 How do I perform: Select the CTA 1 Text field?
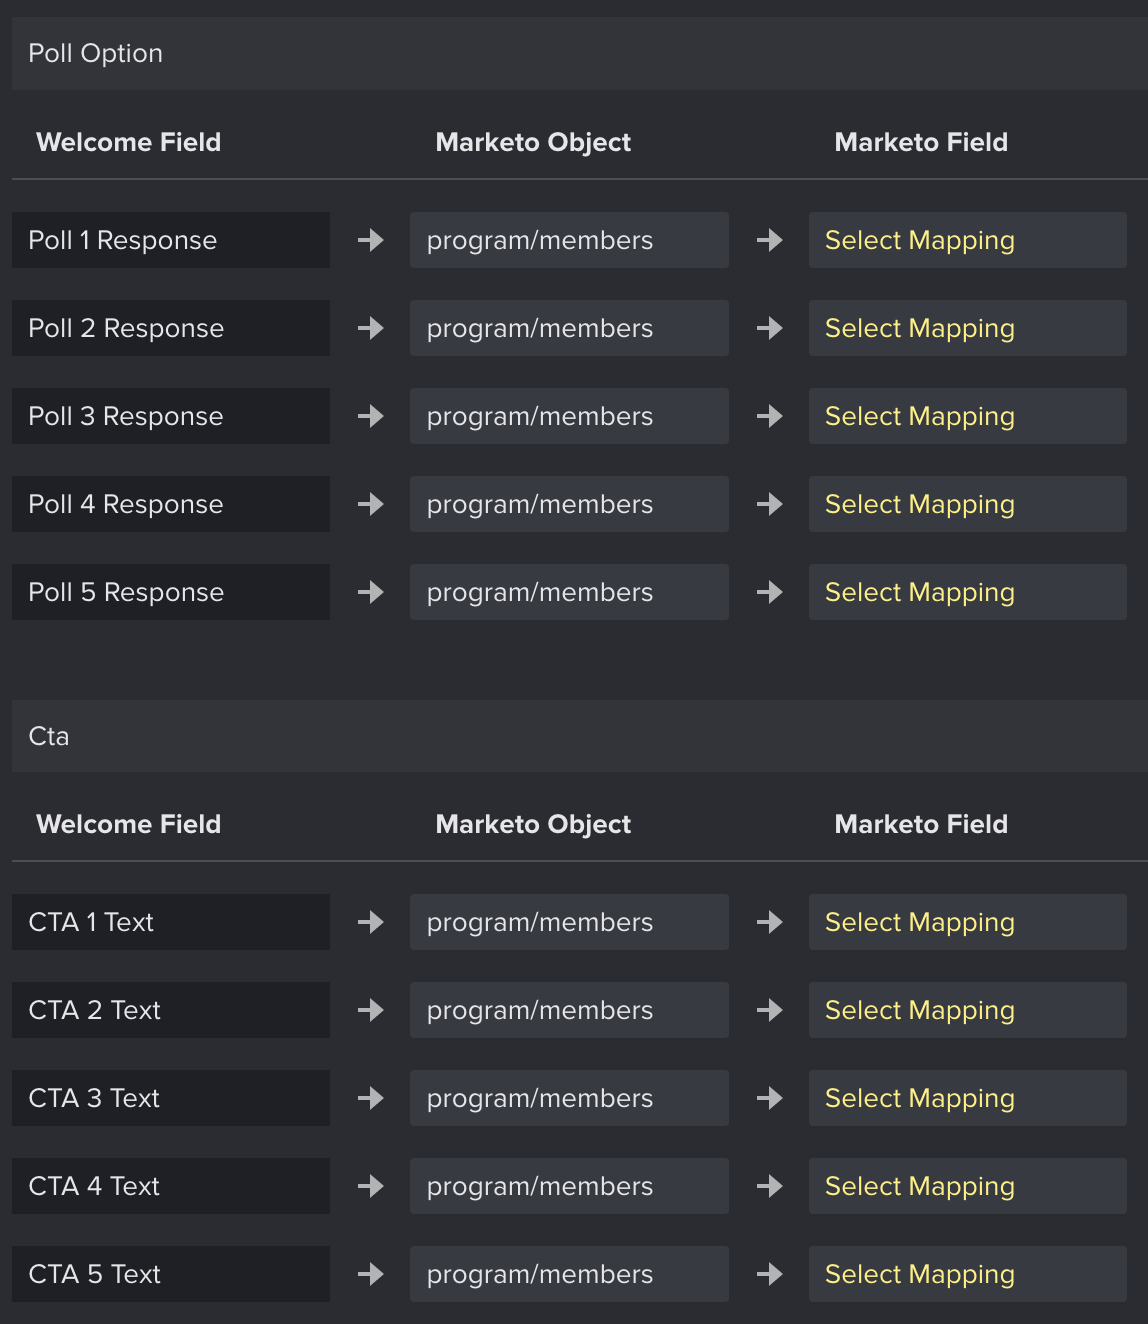171,922
